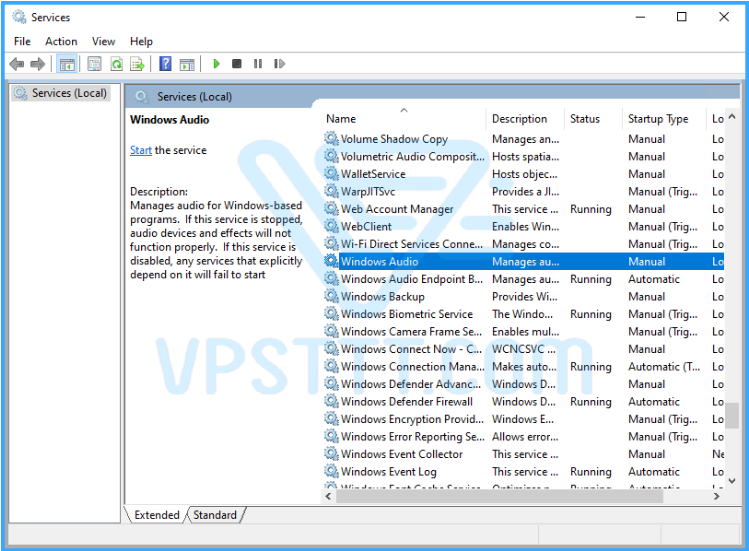
Task: Click gear icon beside WalletService
Action: click(331, 173)
